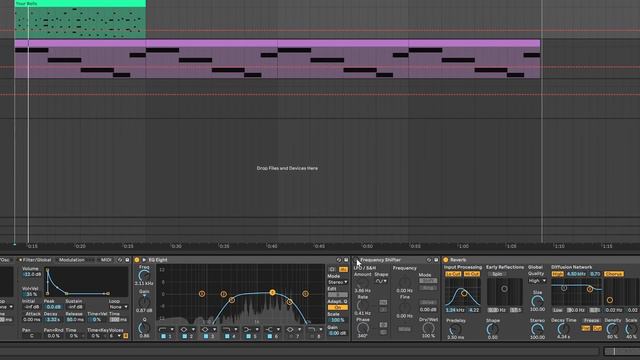This screenshot has height=360, width=640.
Task: Click EQ Eight Scale 100% field
Action: pos(338,320)
